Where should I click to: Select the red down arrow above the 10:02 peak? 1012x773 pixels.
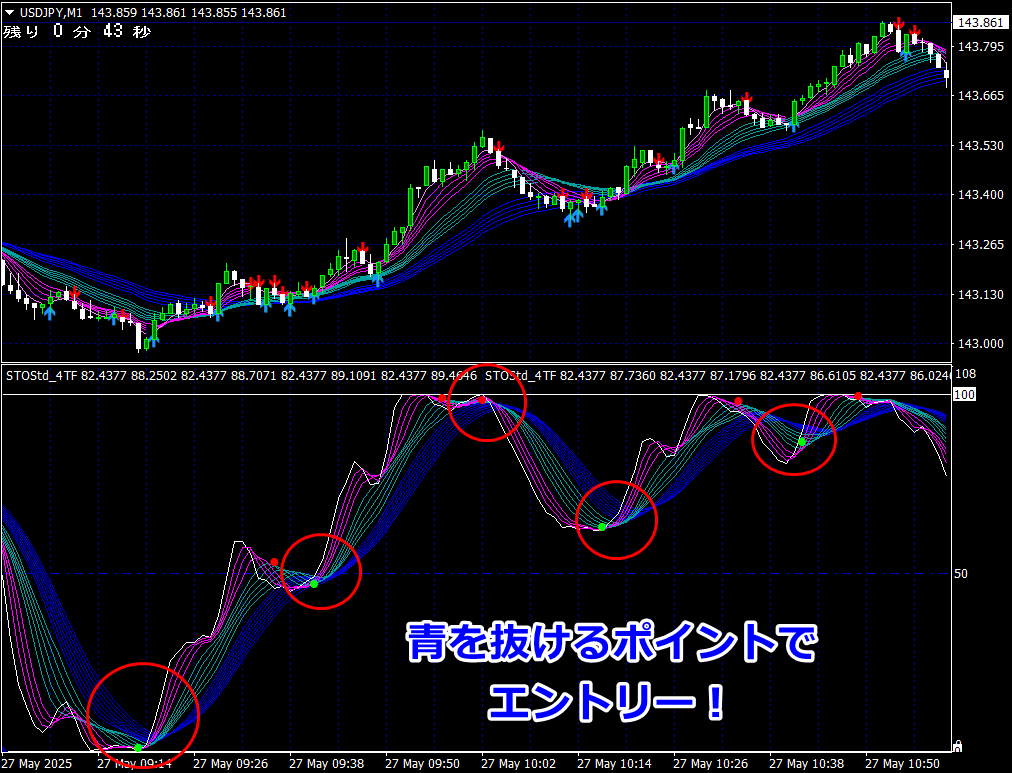pos(498,148)
